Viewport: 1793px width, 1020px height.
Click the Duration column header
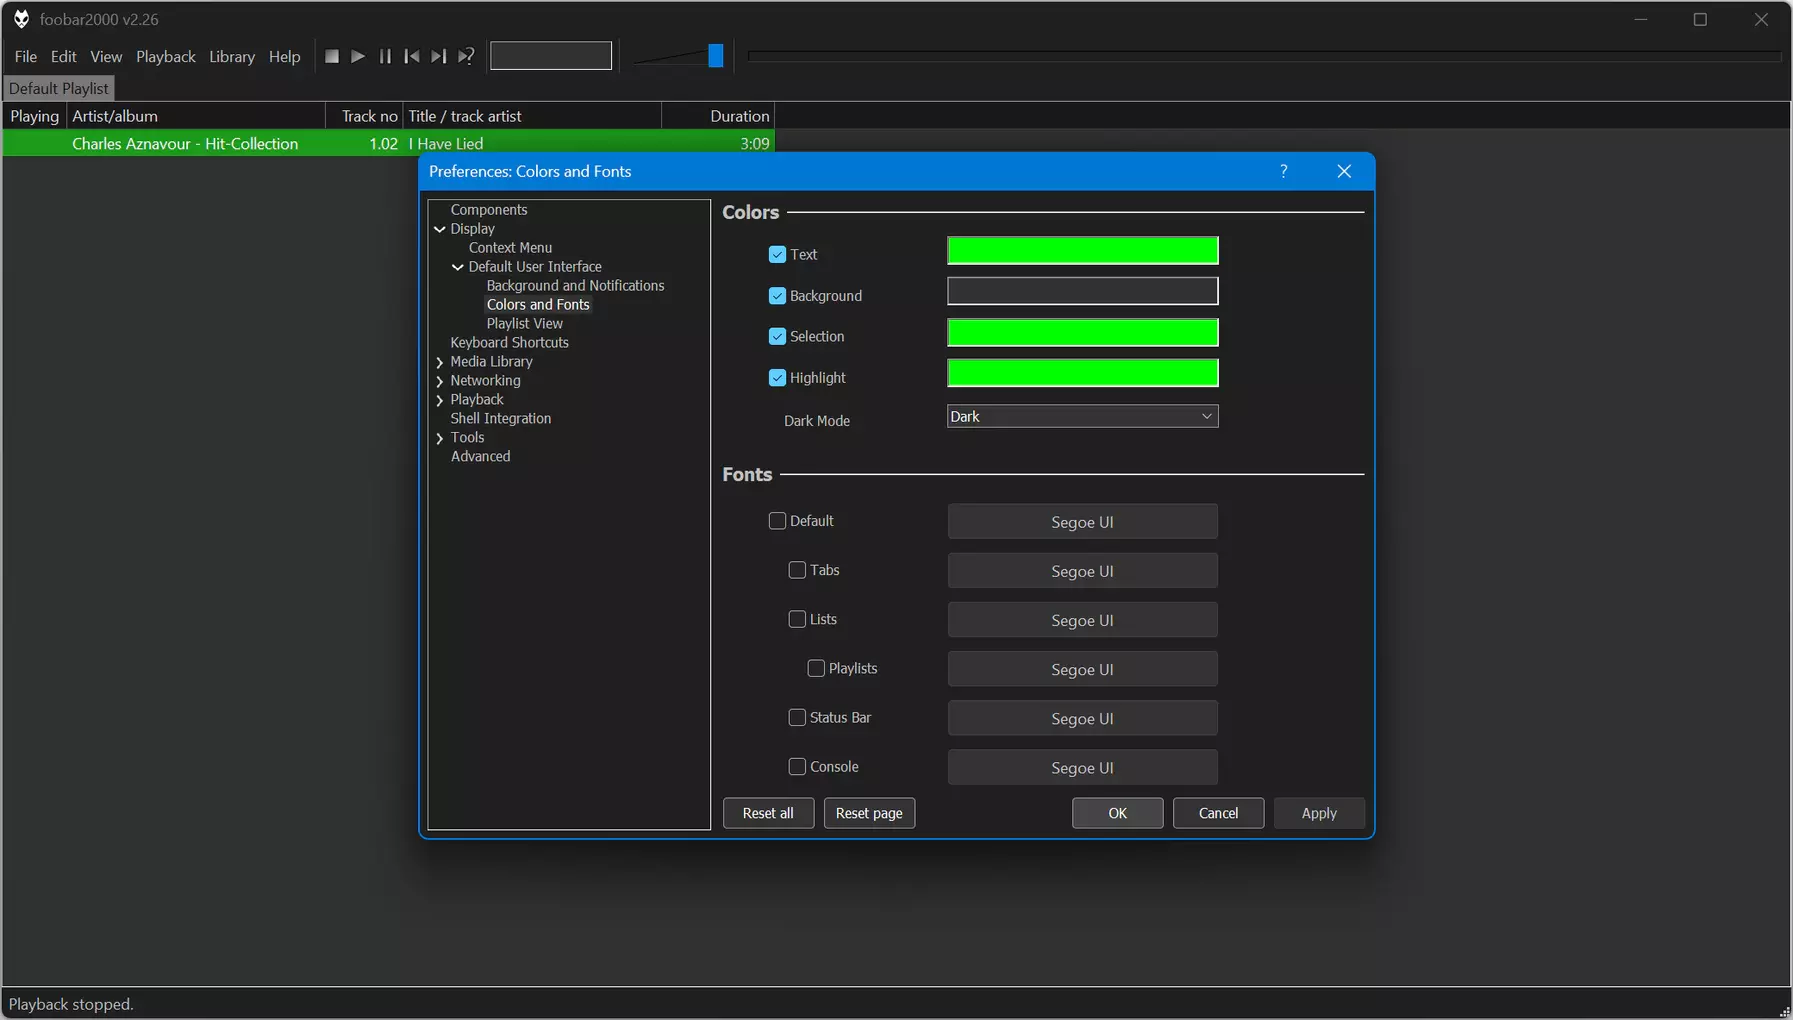(x=718, y=116)
